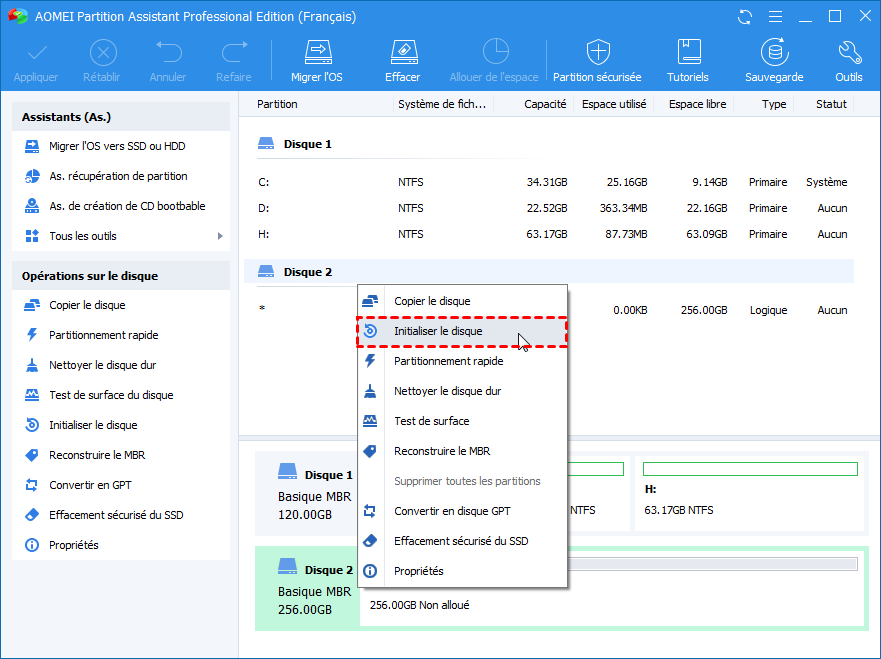Sort by the Capacité column header
This screenshot has height=659, width=881.
tap(545, 104)
